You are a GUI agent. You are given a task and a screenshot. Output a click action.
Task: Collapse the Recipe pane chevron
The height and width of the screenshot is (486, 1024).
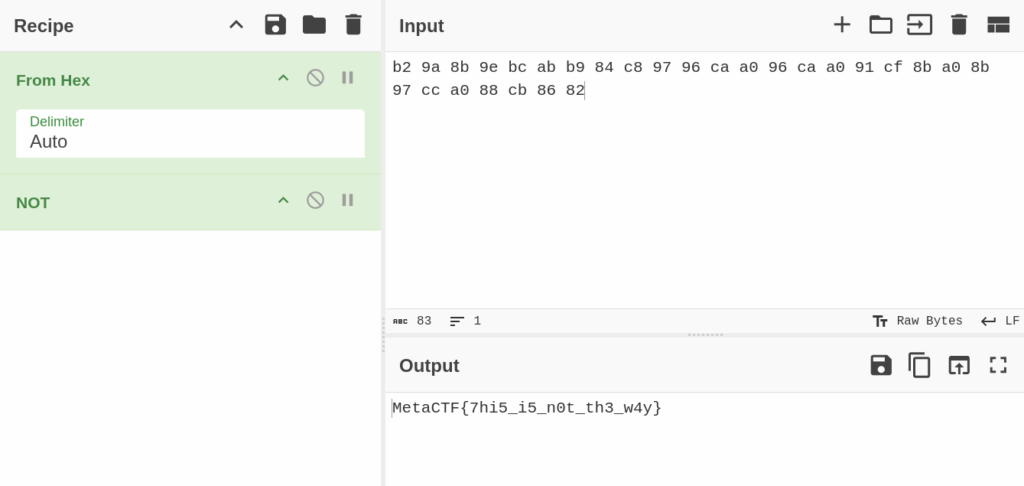tap(236, 25)
